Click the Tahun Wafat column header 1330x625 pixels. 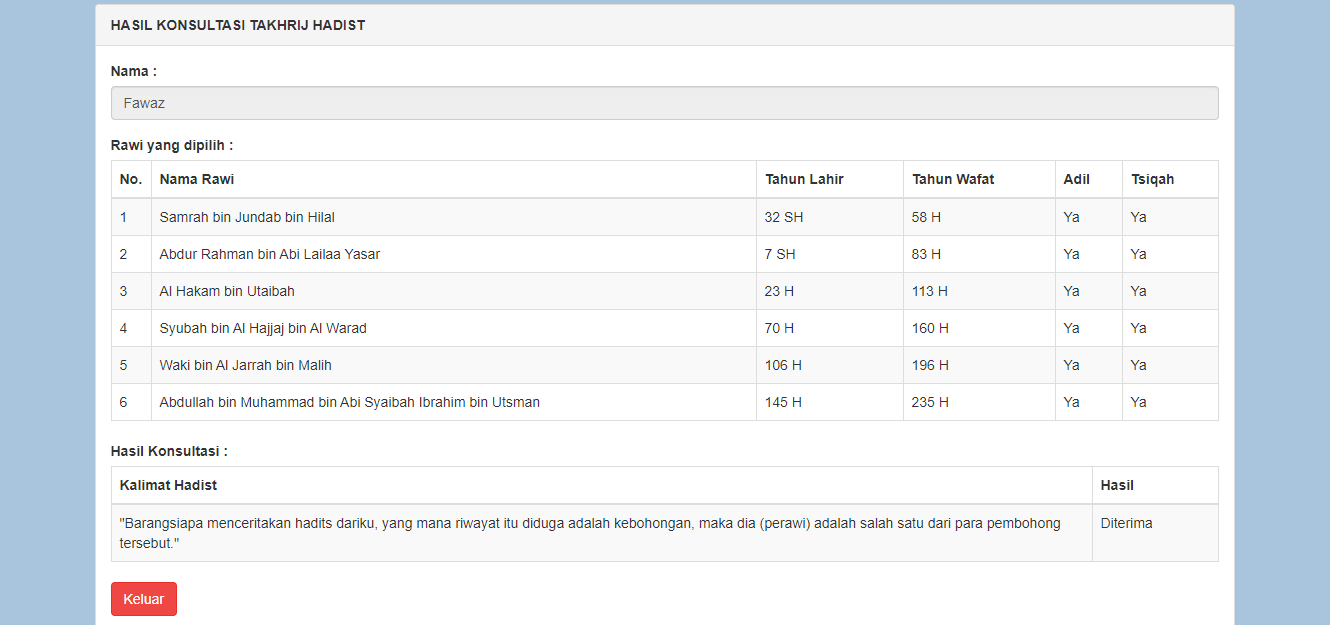952,179
